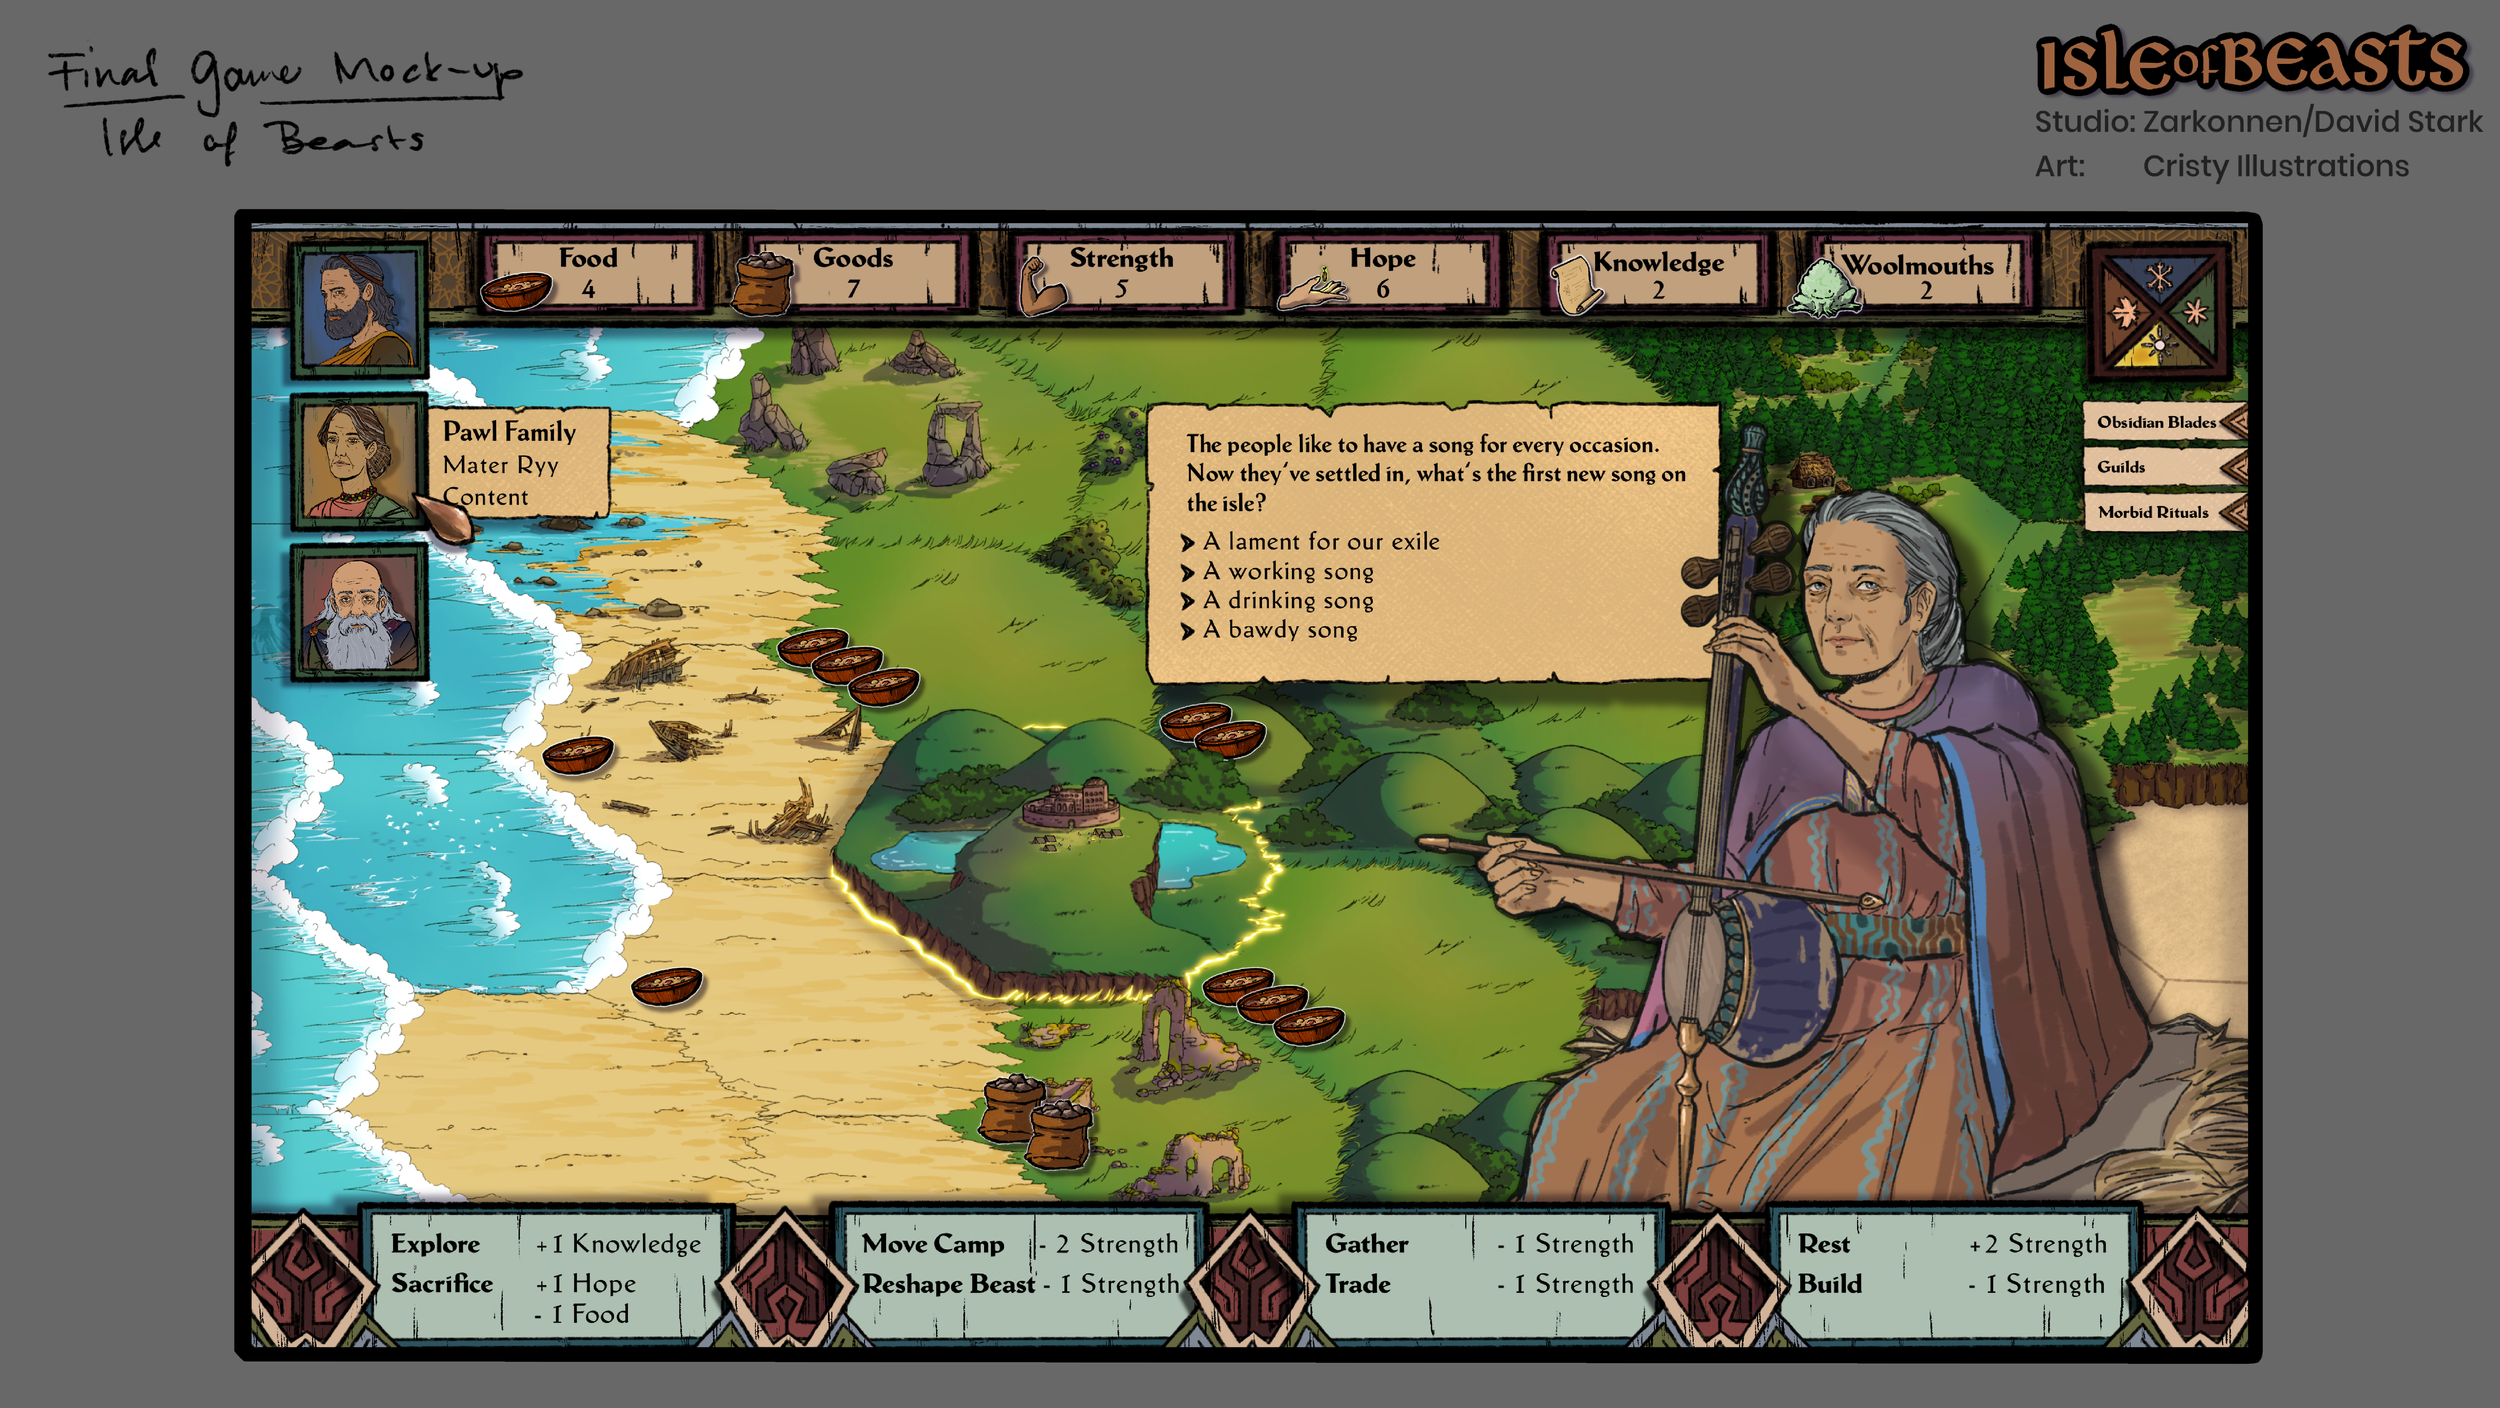This screenshot has width=2500, height=1408.
Task: Click the Hope value 6
Action: pos(1383,289)
